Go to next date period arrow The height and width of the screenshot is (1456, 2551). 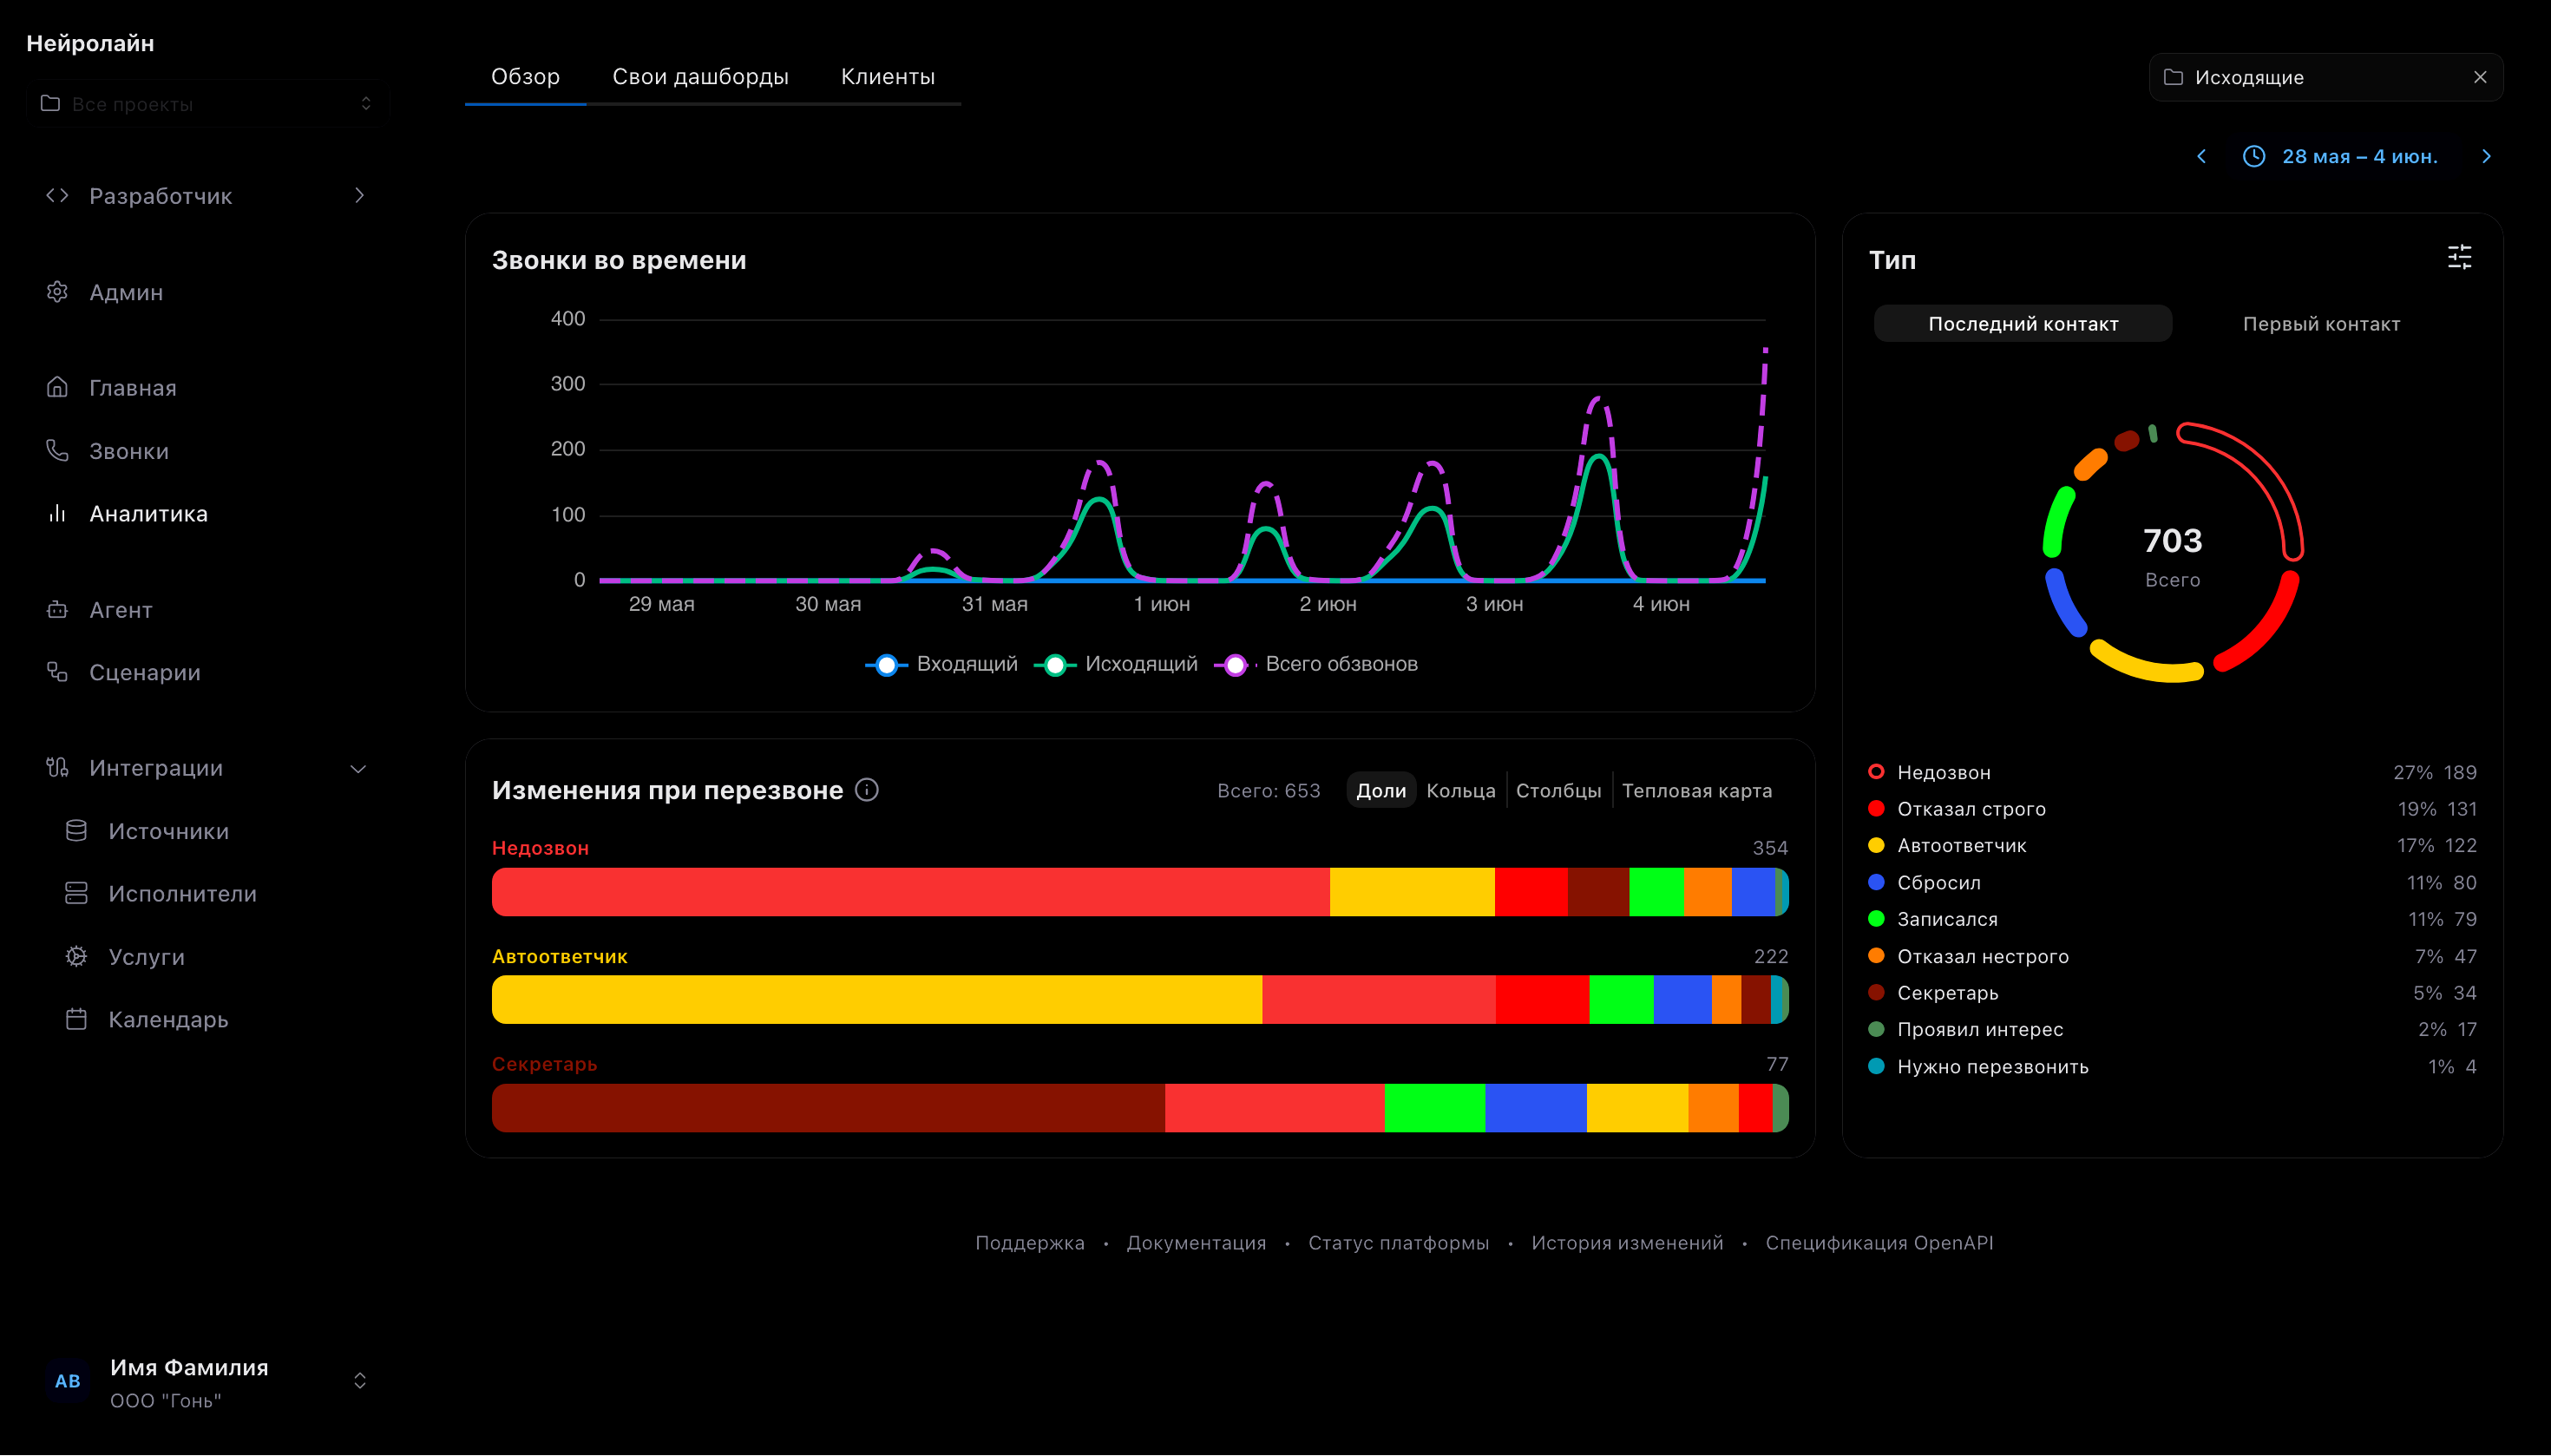tap(2486, 156)
